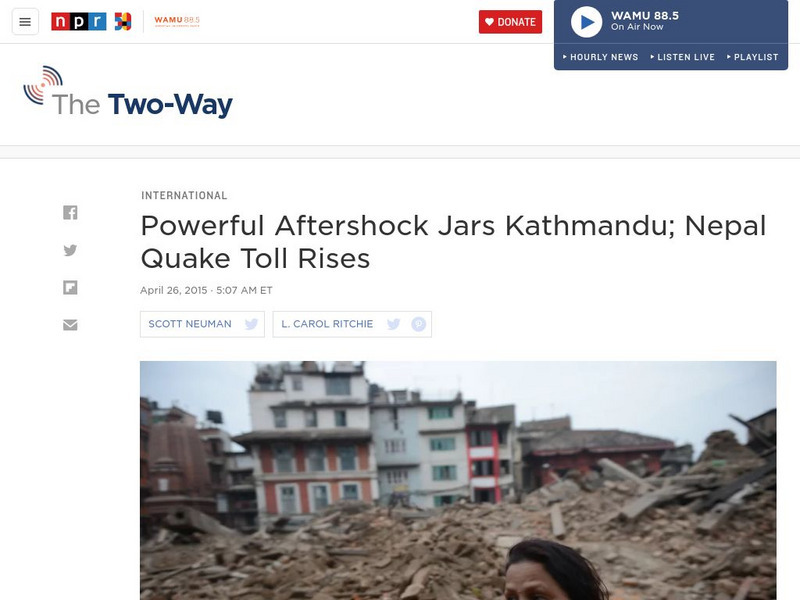Share article on Flipboard
Screen dimensions: 800x600
point(70,288)
